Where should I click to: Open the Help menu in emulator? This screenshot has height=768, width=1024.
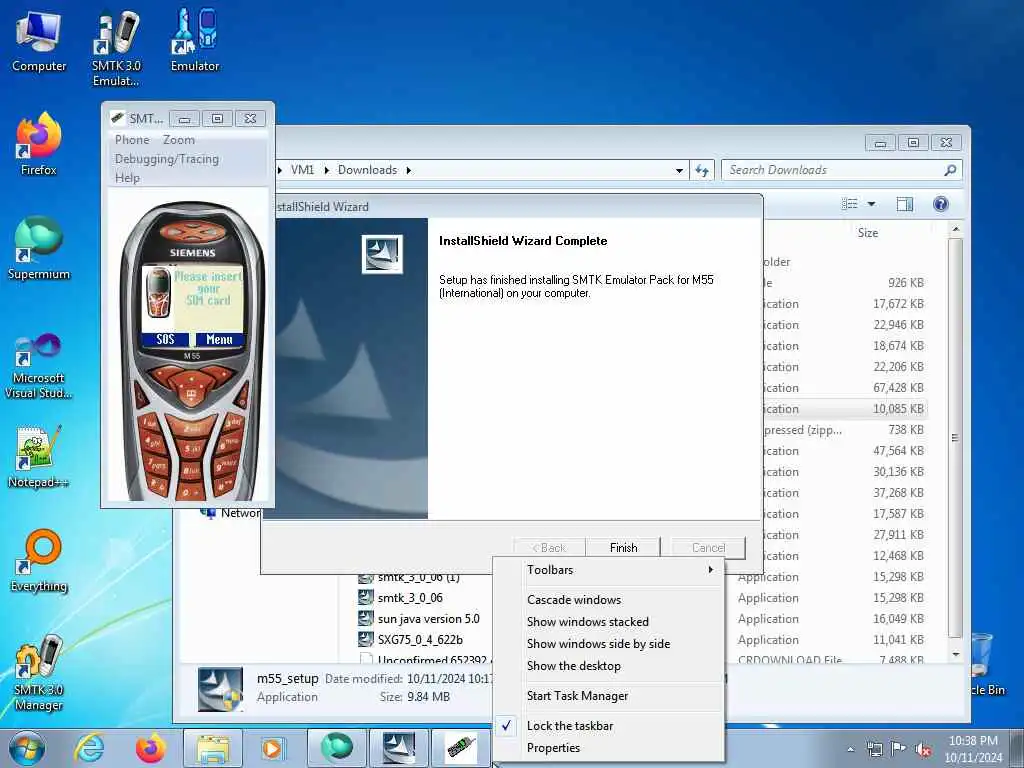tap(127, 178)
